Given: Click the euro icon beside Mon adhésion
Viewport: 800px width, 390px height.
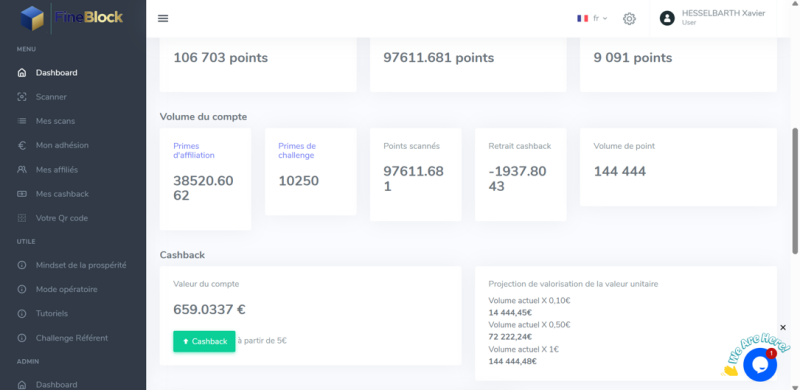Looking at the screenshot, I should pyautogui.click(x=21, y=145).
